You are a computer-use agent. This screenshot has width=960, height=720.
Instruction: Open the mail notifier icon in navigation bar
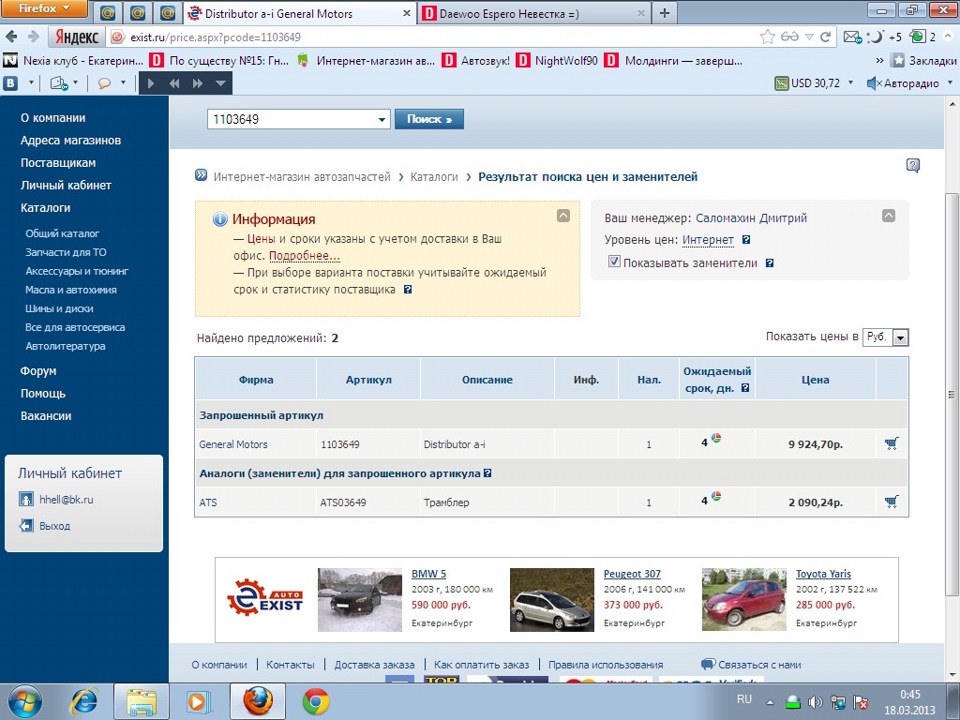[852, 37]
